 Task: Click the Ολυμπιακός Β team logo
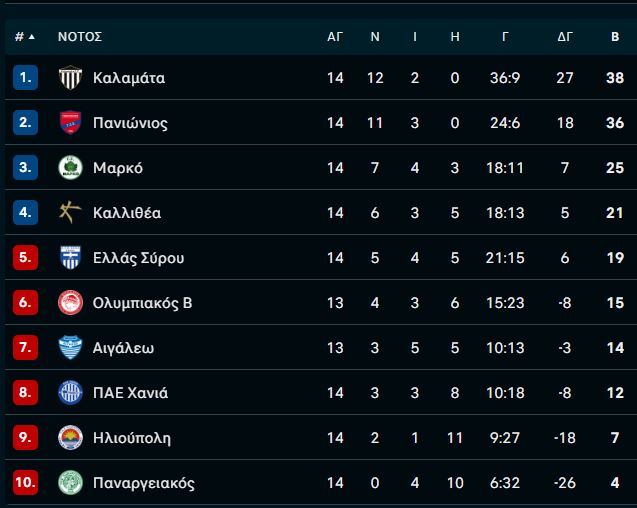(x=70, y=303)
